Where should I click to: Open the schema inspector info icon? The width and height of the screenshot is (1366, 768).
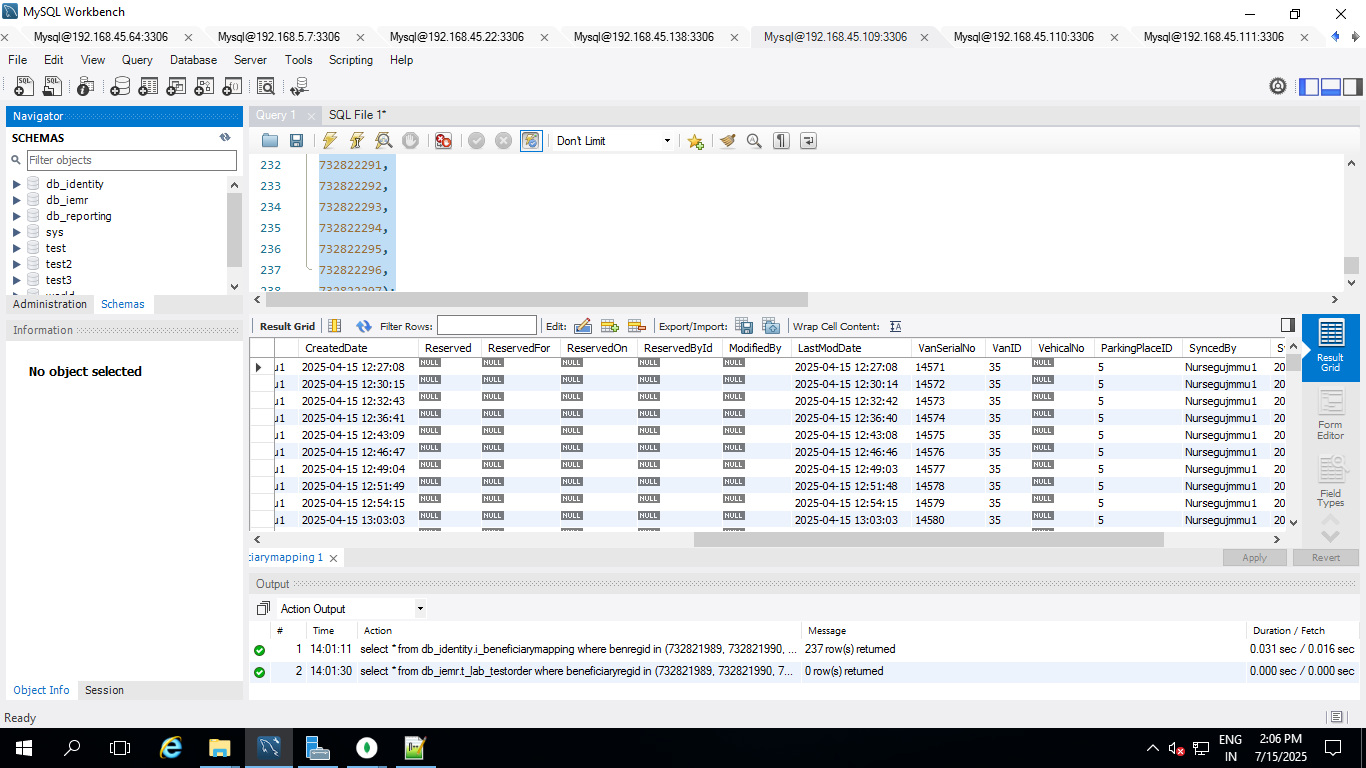click(86, 86)
